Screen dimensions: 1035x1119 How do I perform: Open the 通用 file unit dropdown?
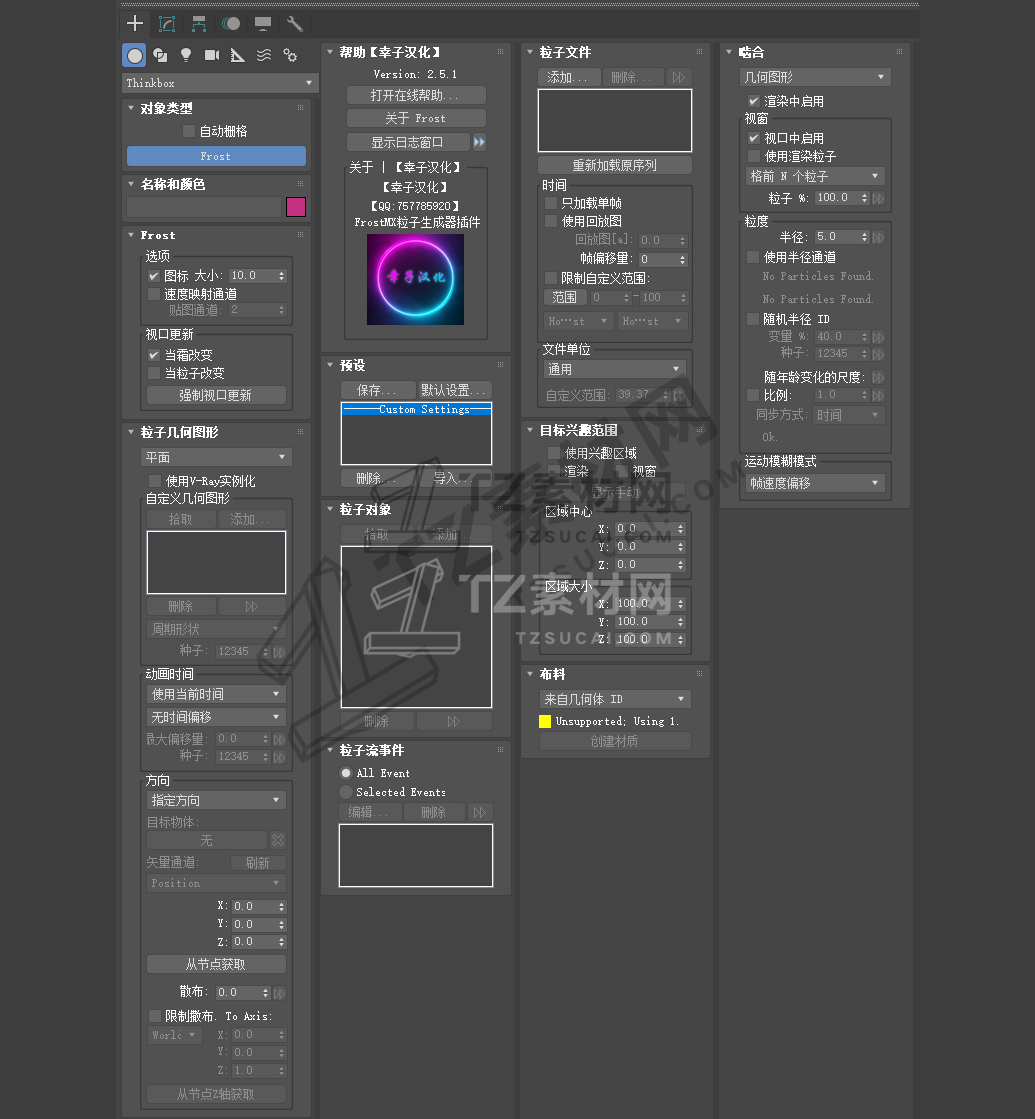pos(614,369)
